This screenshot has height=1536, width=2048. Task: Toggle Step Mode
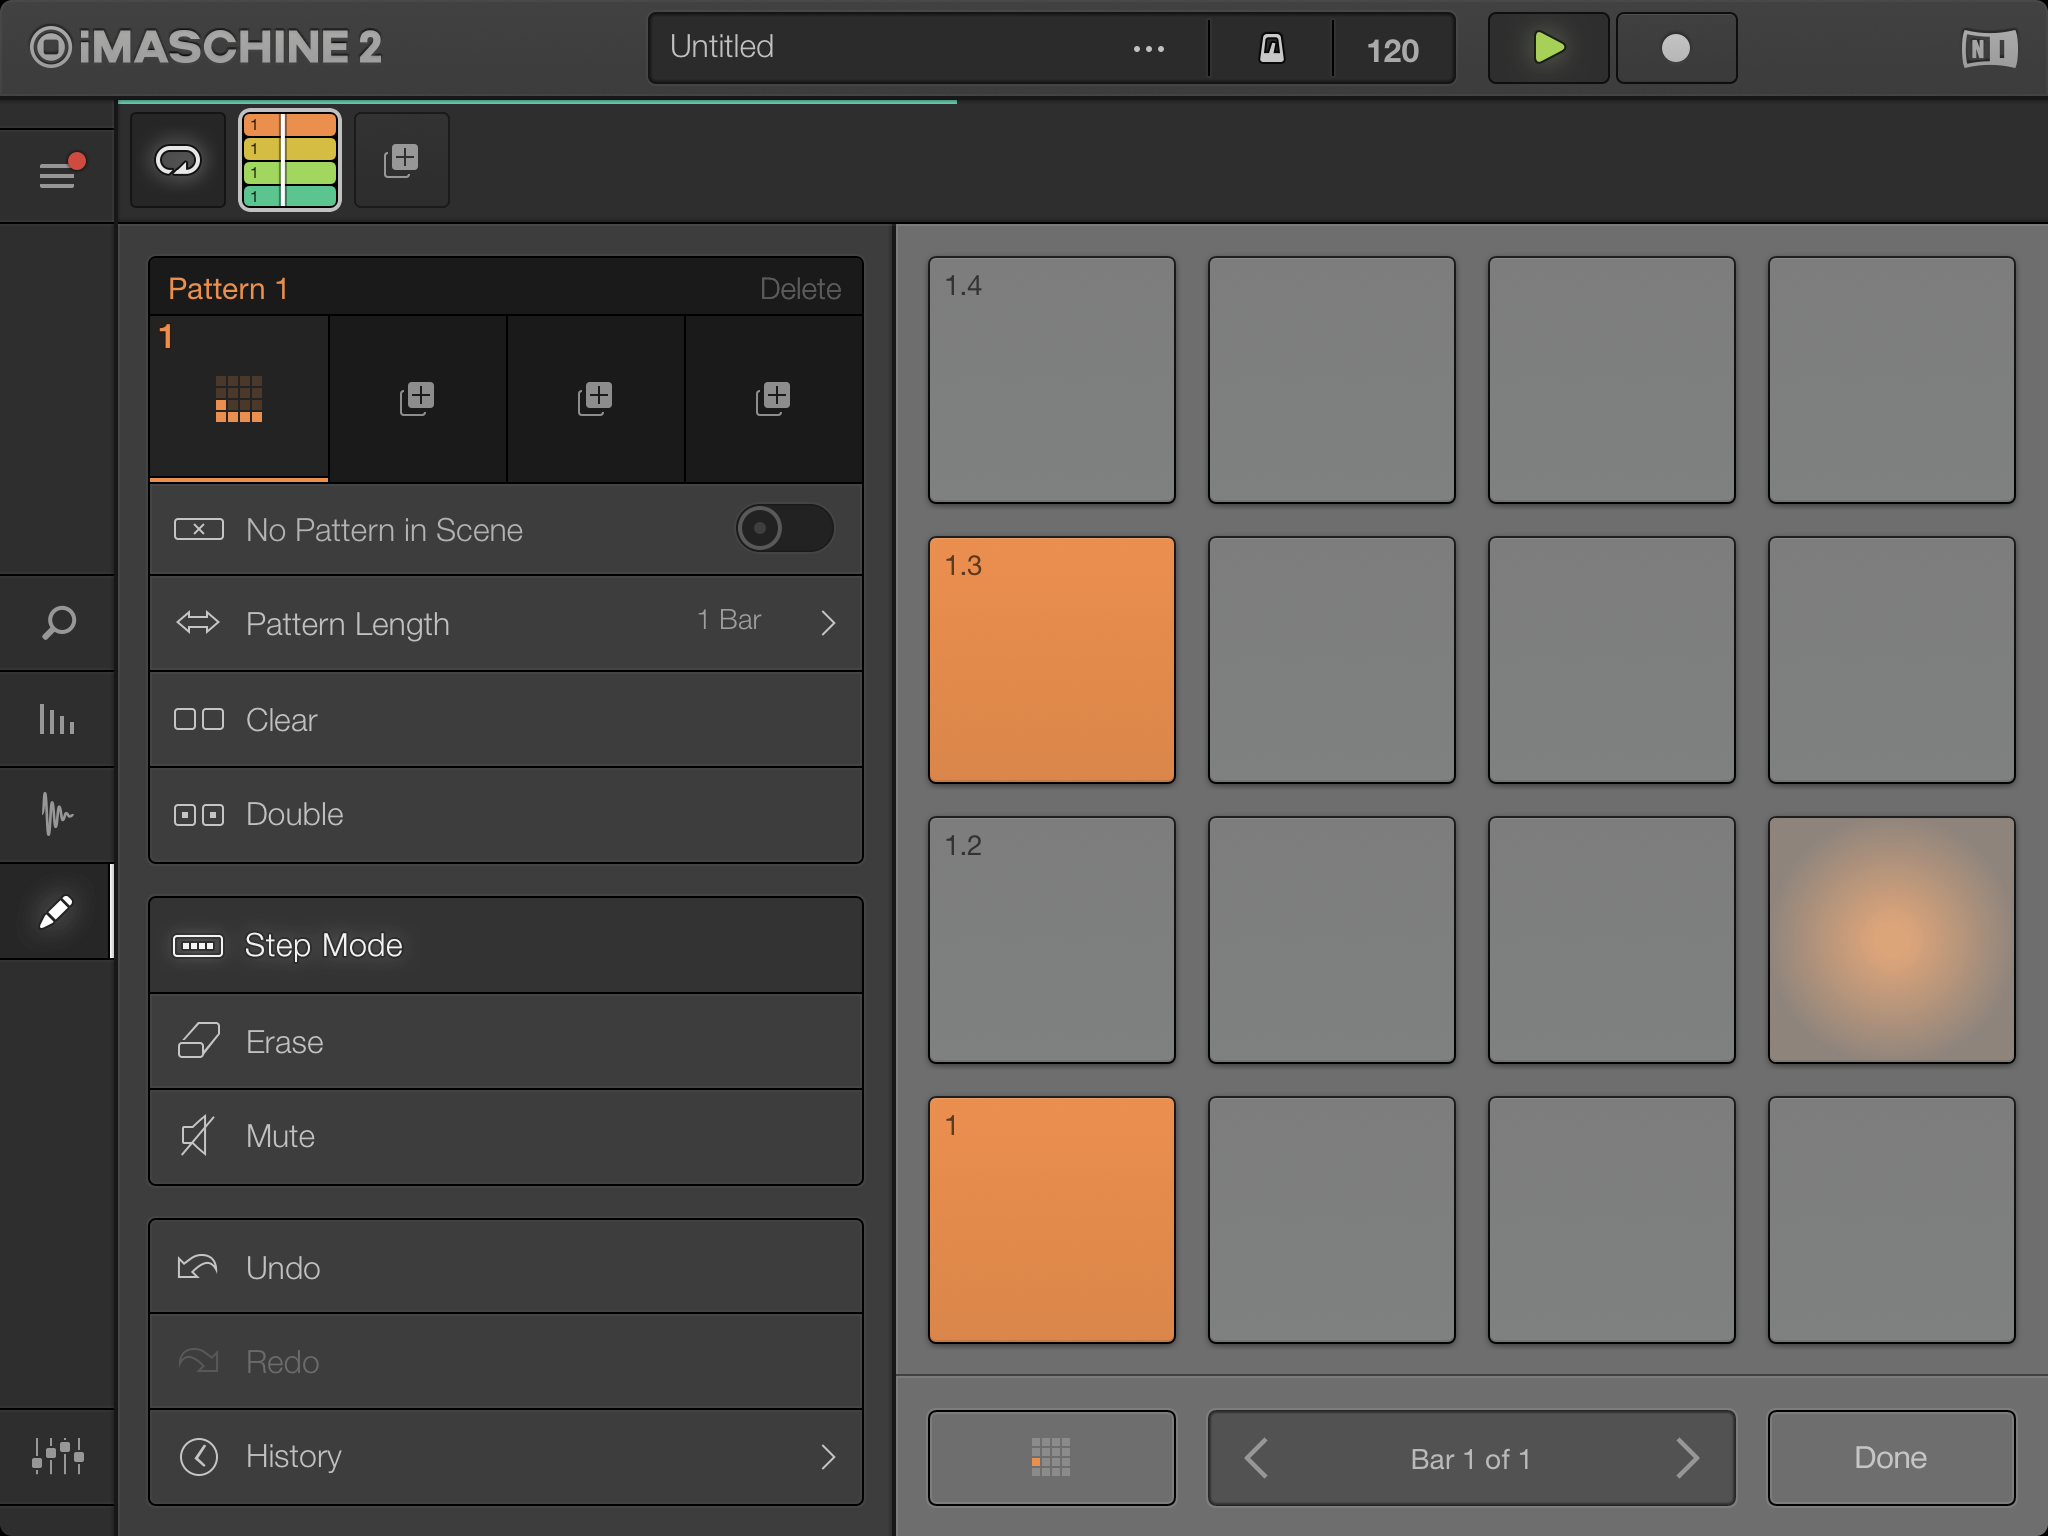coord(506,945)
